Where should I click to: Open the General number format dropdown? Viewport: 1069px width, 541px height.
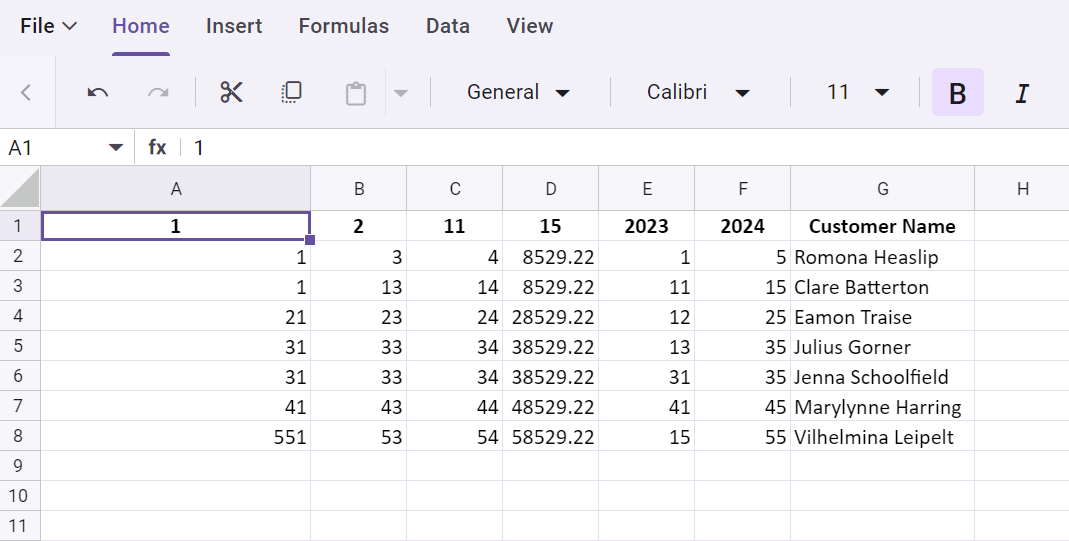(519, 93)
